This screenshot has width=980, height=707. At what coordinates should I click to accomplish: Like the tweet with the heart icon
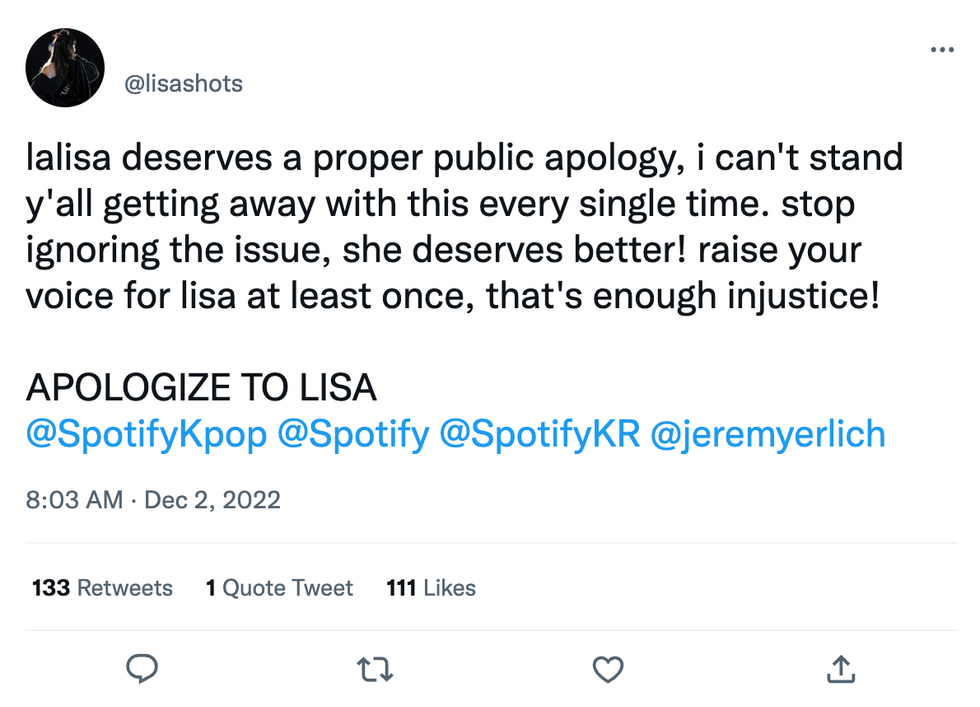[x=608, y=669]
